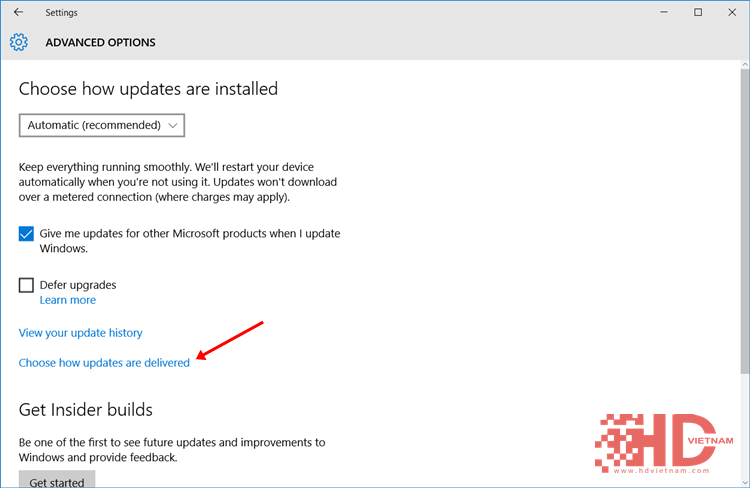
Task: Click the Get started button
Action: [57, 479]
